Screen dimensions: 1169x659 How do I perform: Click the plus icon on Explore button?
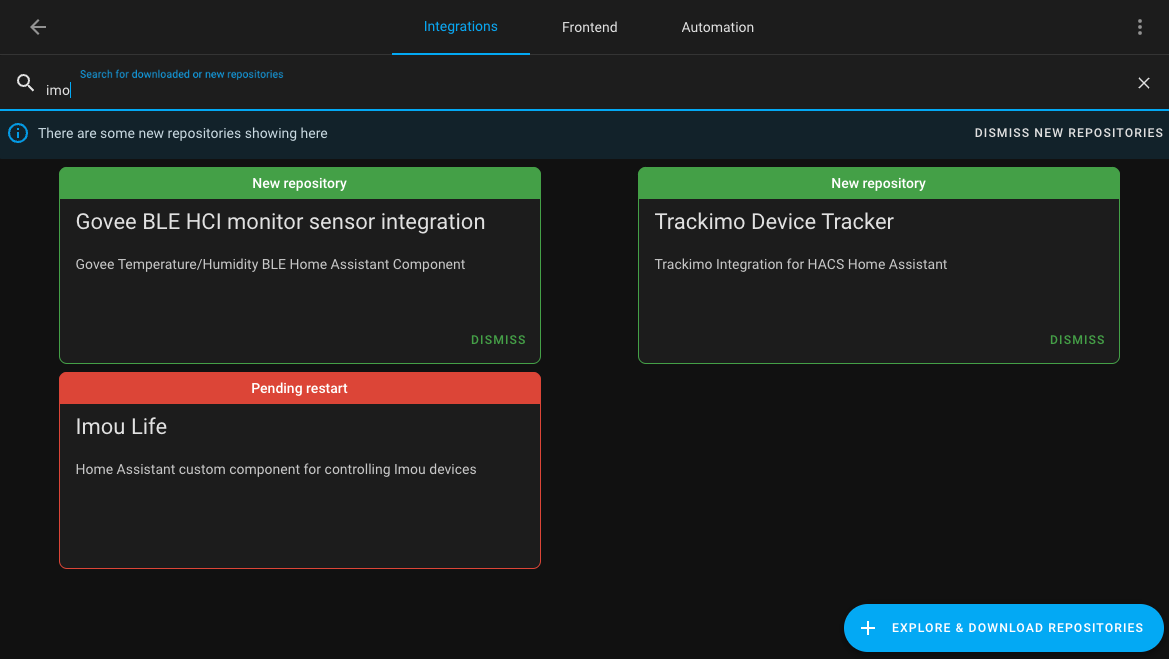click(x=868, y=628)
